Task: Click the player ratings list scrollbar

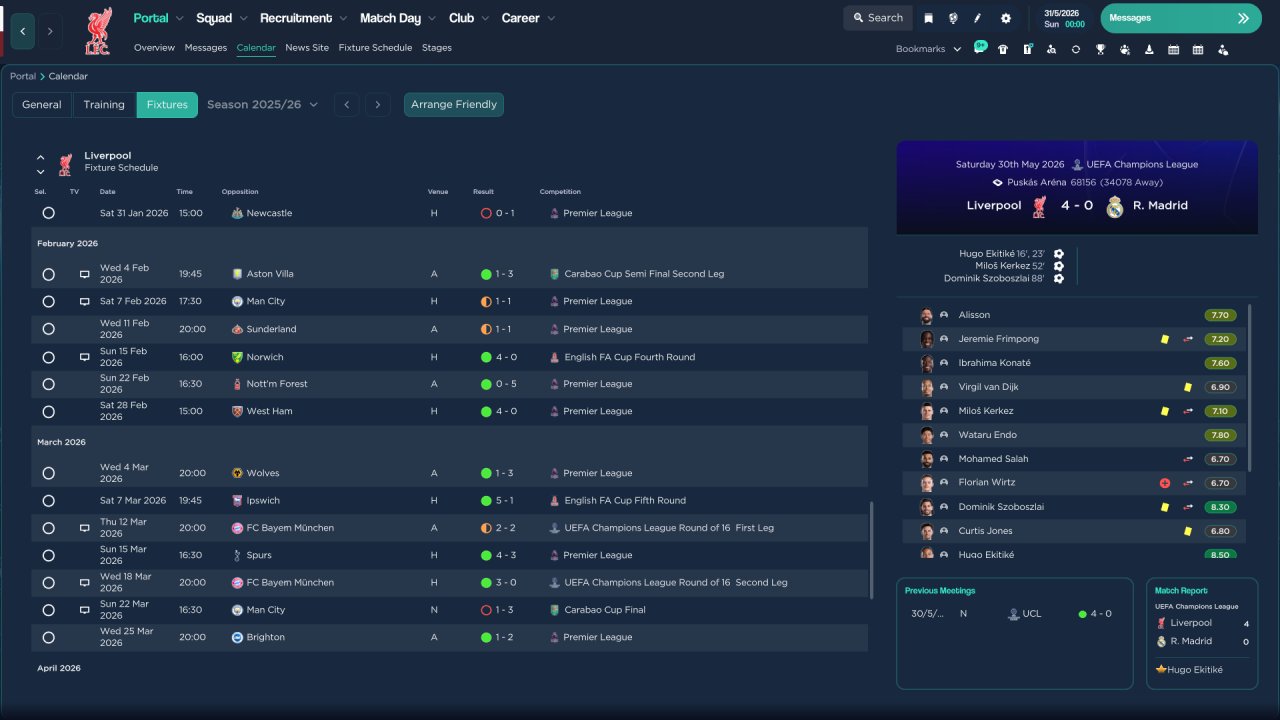Action: pyautogui.click(x=1250, y=388)
